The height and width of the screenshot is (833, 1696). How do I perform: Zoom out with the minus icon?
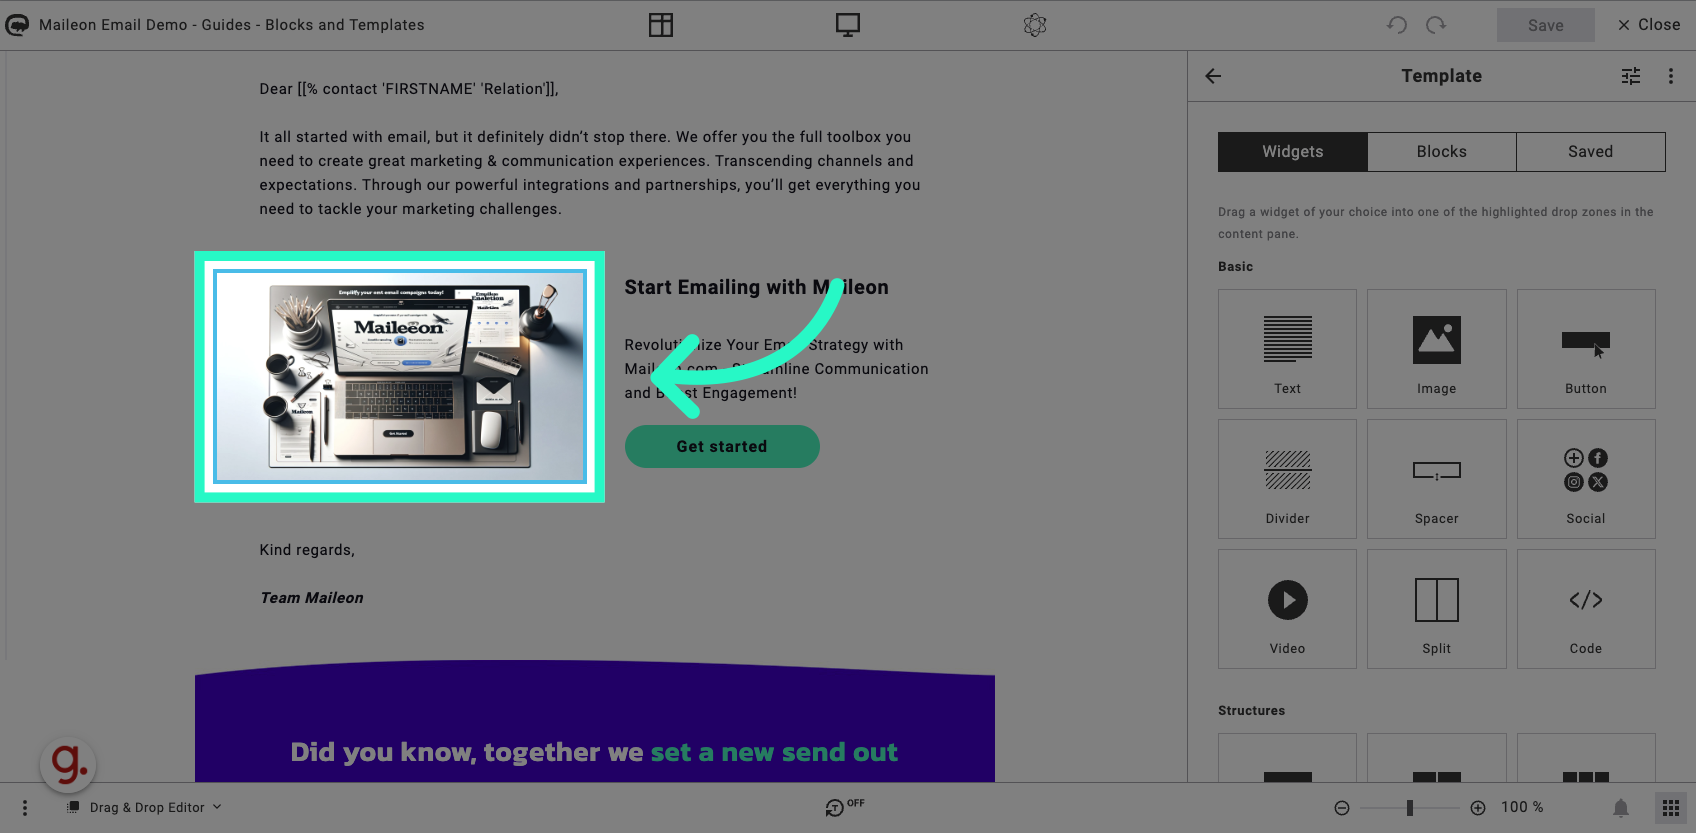1342,808
